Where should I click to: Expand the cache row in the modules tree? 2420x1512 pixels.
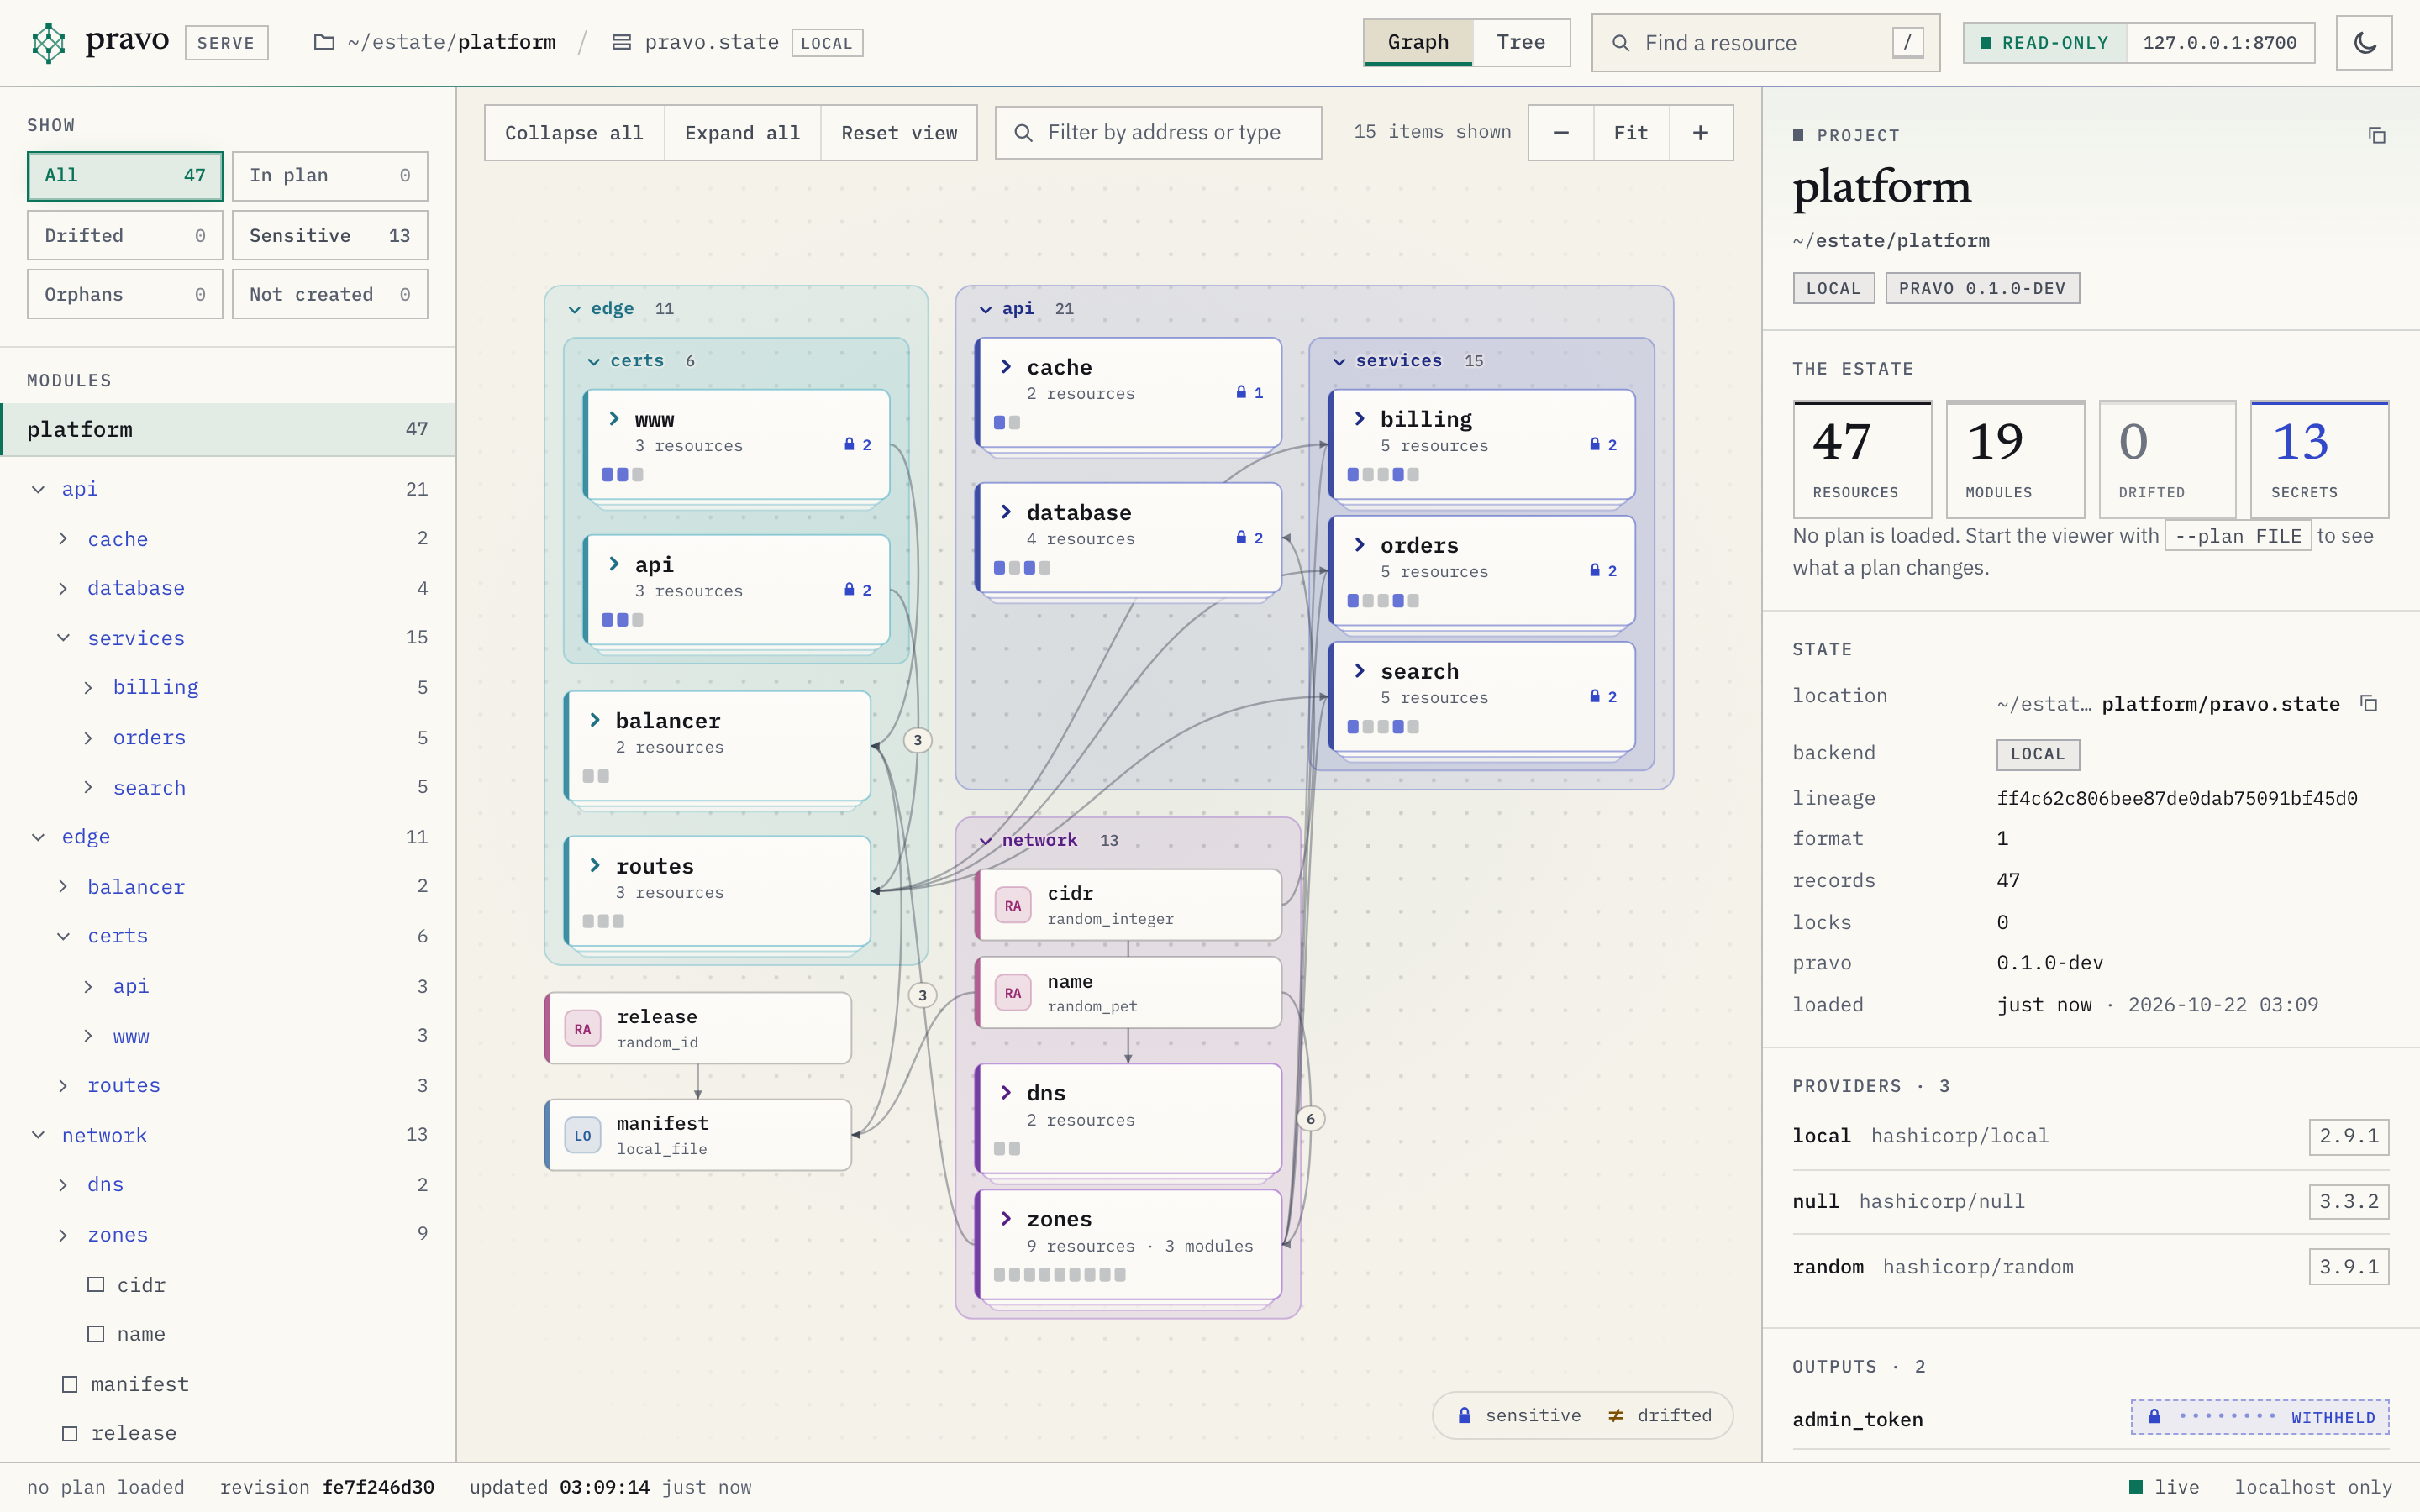[x=63, y=539]
